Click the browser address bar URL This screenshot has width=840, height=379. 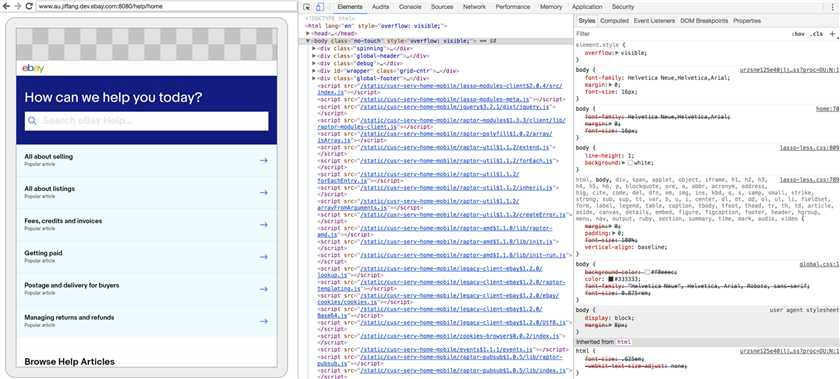tap(100, 6)
